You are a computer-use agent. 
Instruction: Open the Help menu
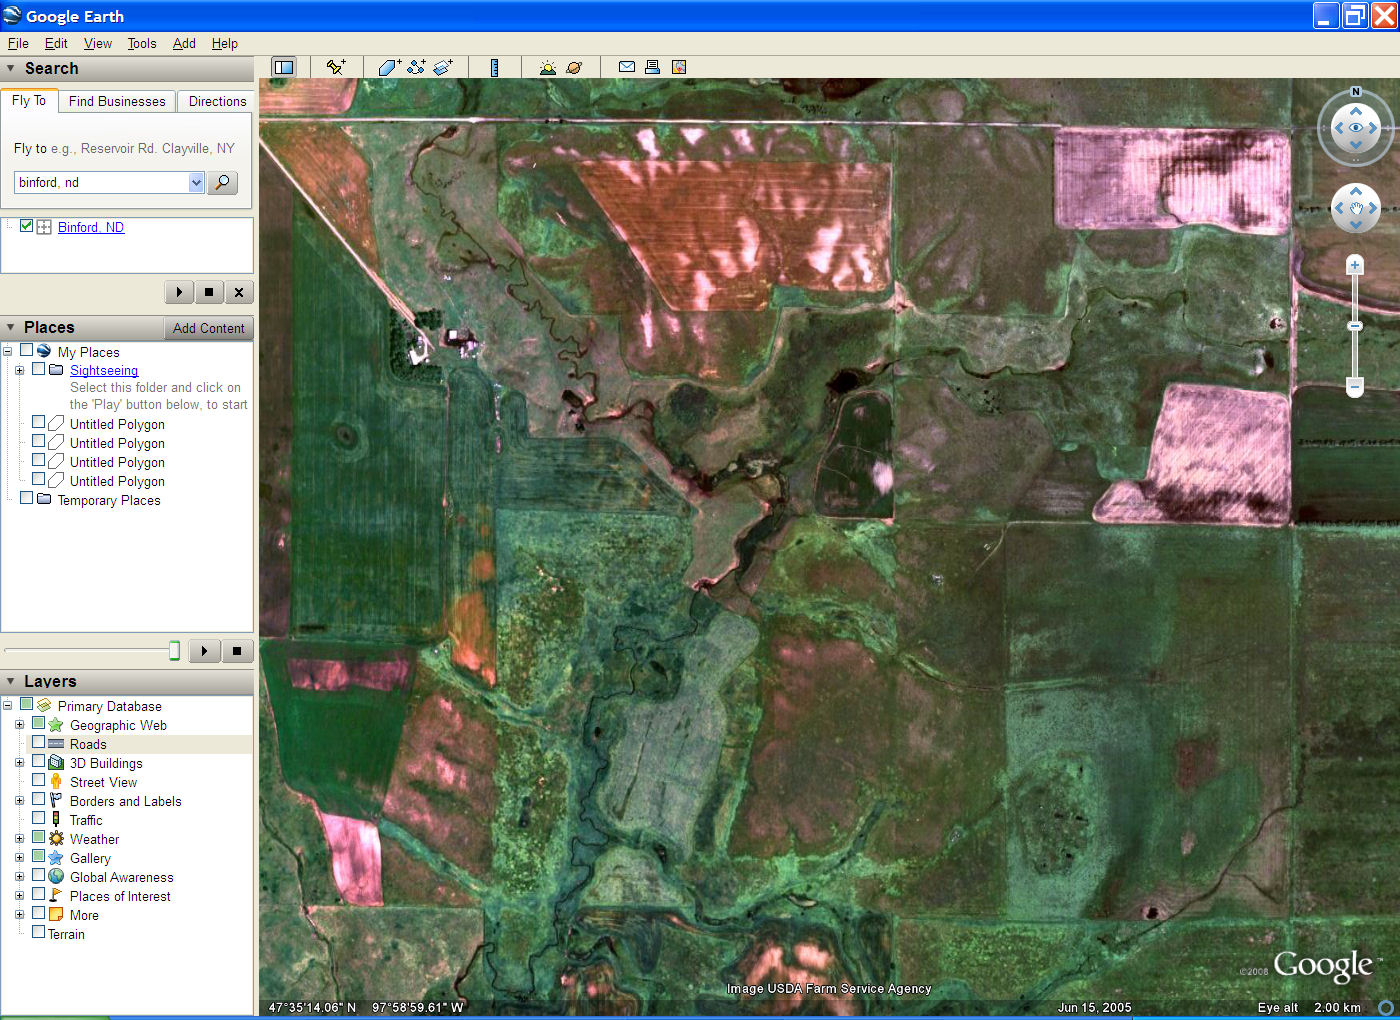click(225, 43)
